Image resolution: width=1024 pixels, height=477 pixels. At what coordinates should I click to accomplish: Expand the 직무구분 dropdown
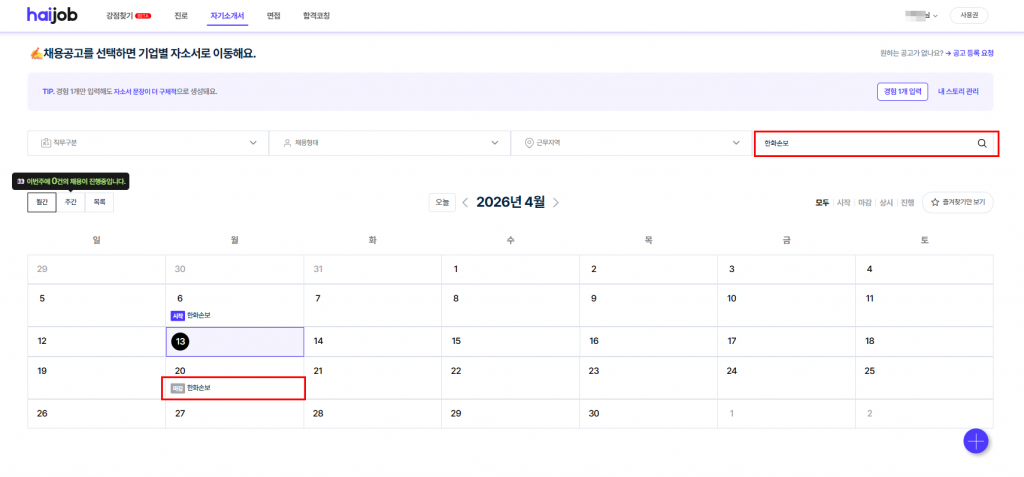(148, 143)
